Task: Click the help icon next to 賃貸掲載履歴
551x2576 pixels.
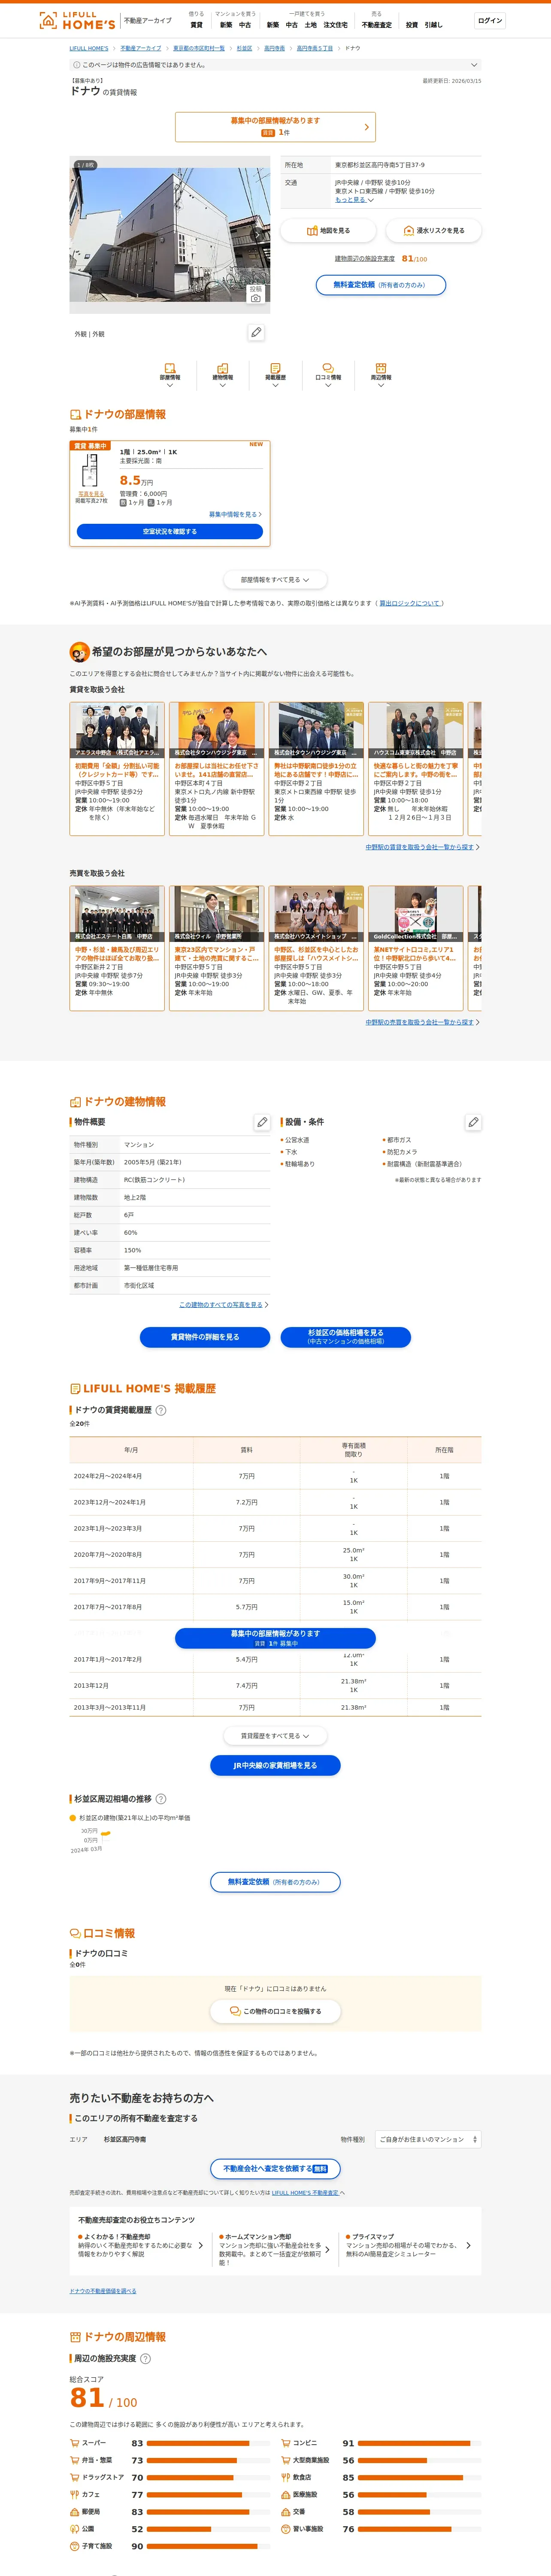Action: 161,1410
